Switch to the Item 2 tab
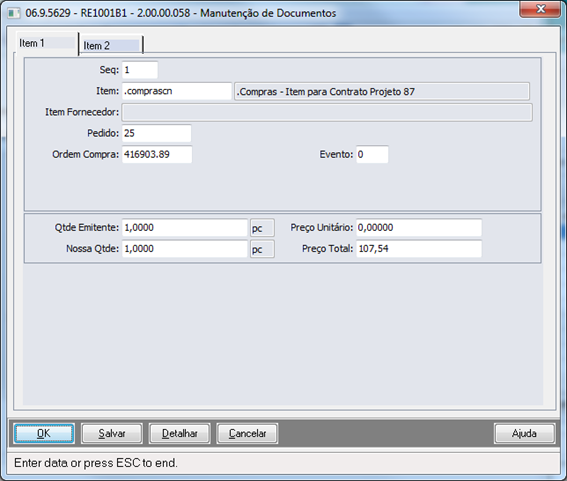 click(x=111, y=46)
